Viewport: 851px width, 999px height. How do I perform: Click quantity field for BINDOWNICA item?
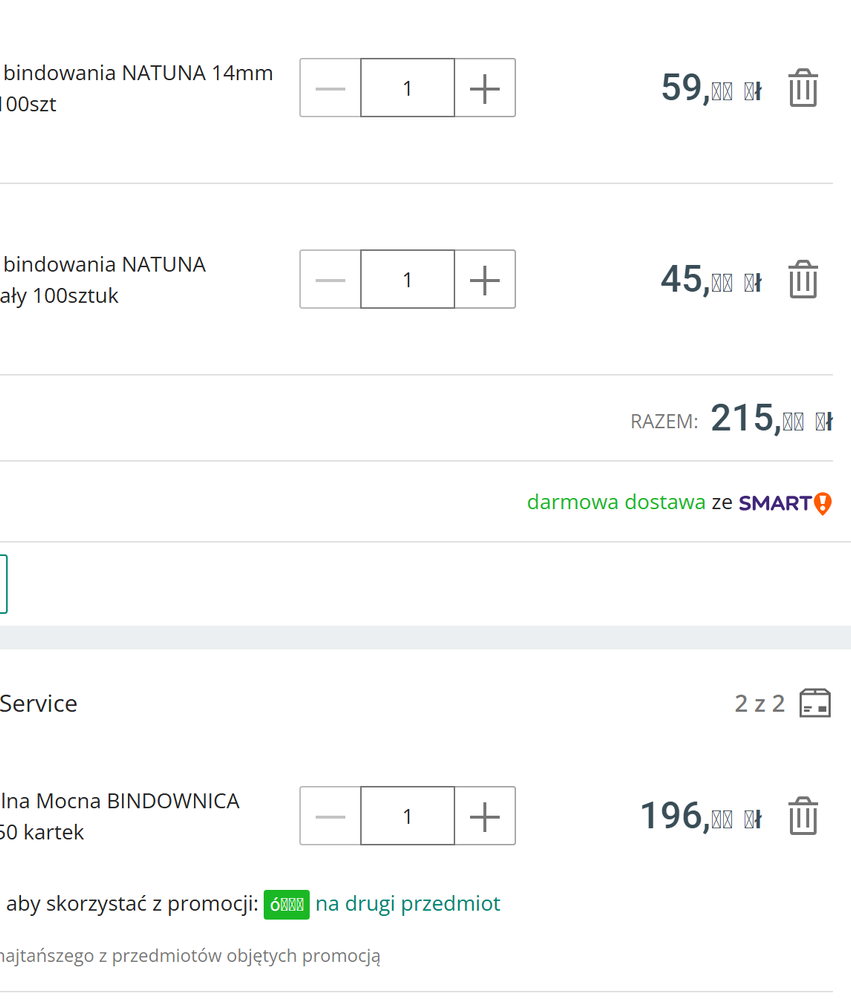tap(407, 817)
